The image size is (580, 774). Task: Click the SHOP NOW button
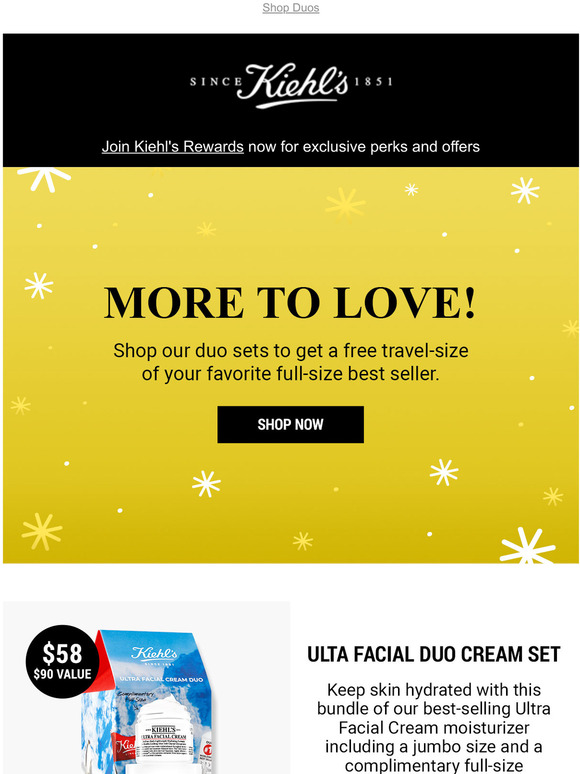point(291,425)
